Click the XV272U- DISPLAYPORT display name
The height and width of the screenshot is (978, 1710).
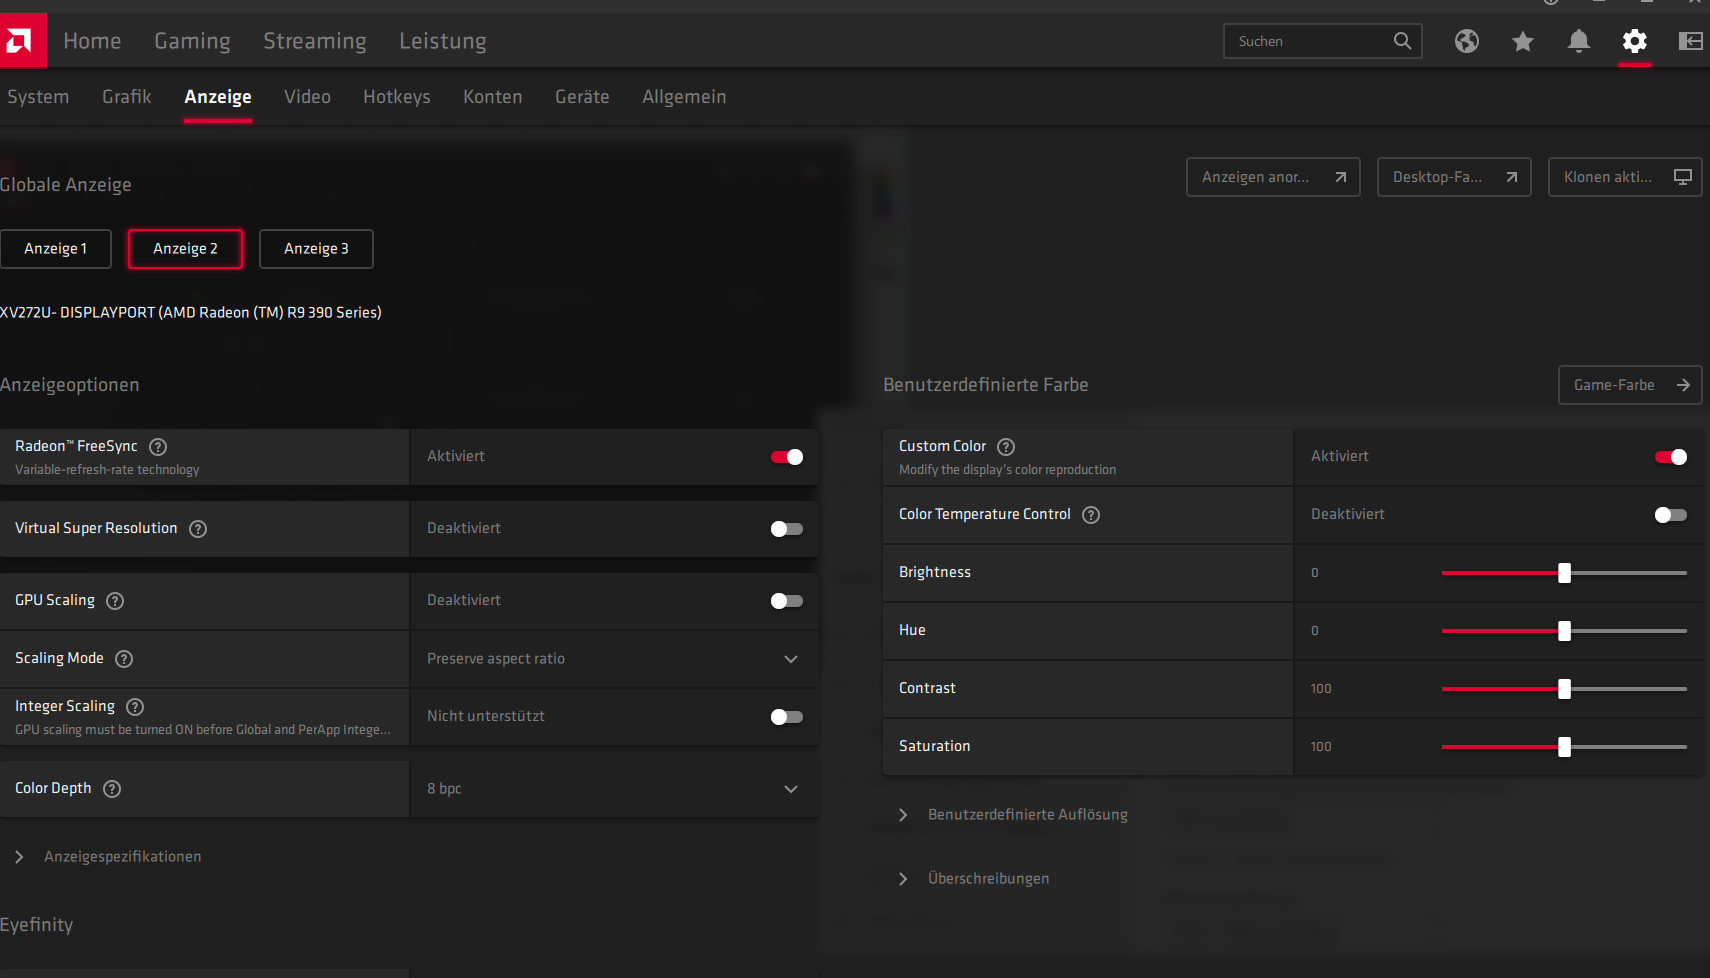191,313
